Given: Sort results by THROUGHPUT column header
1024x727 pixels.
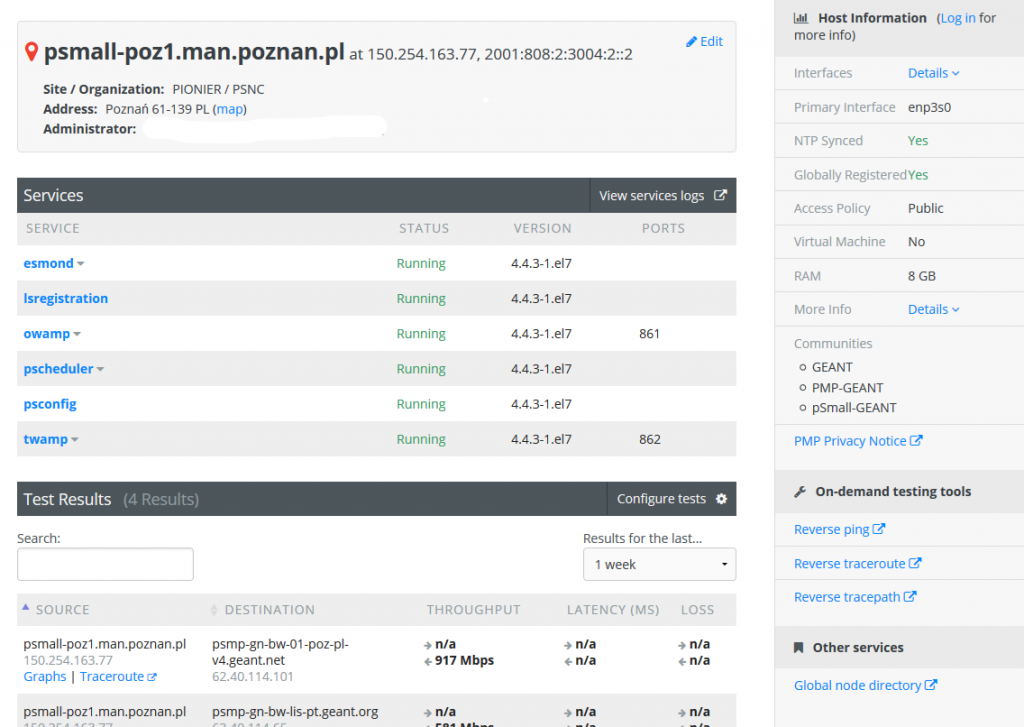Looking at the screenshot, I should click(473, 610).
